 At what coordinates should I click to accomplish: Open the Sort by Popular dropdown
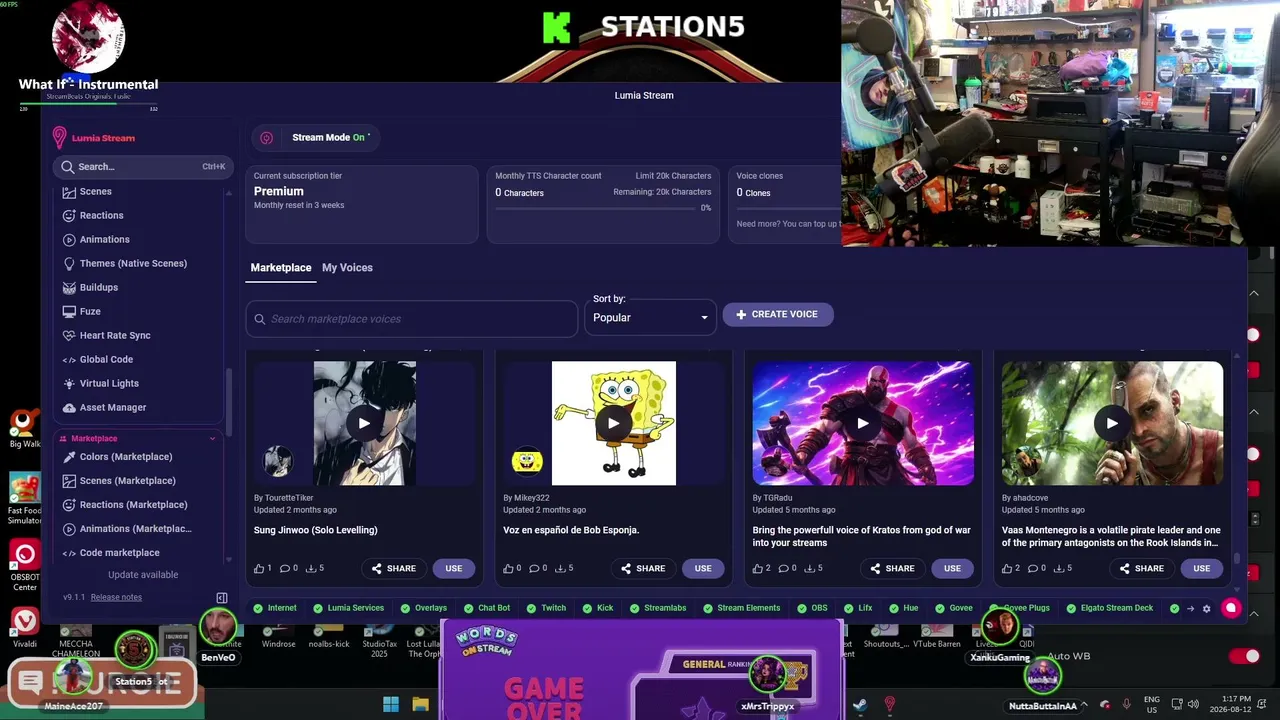coord(651,318)
